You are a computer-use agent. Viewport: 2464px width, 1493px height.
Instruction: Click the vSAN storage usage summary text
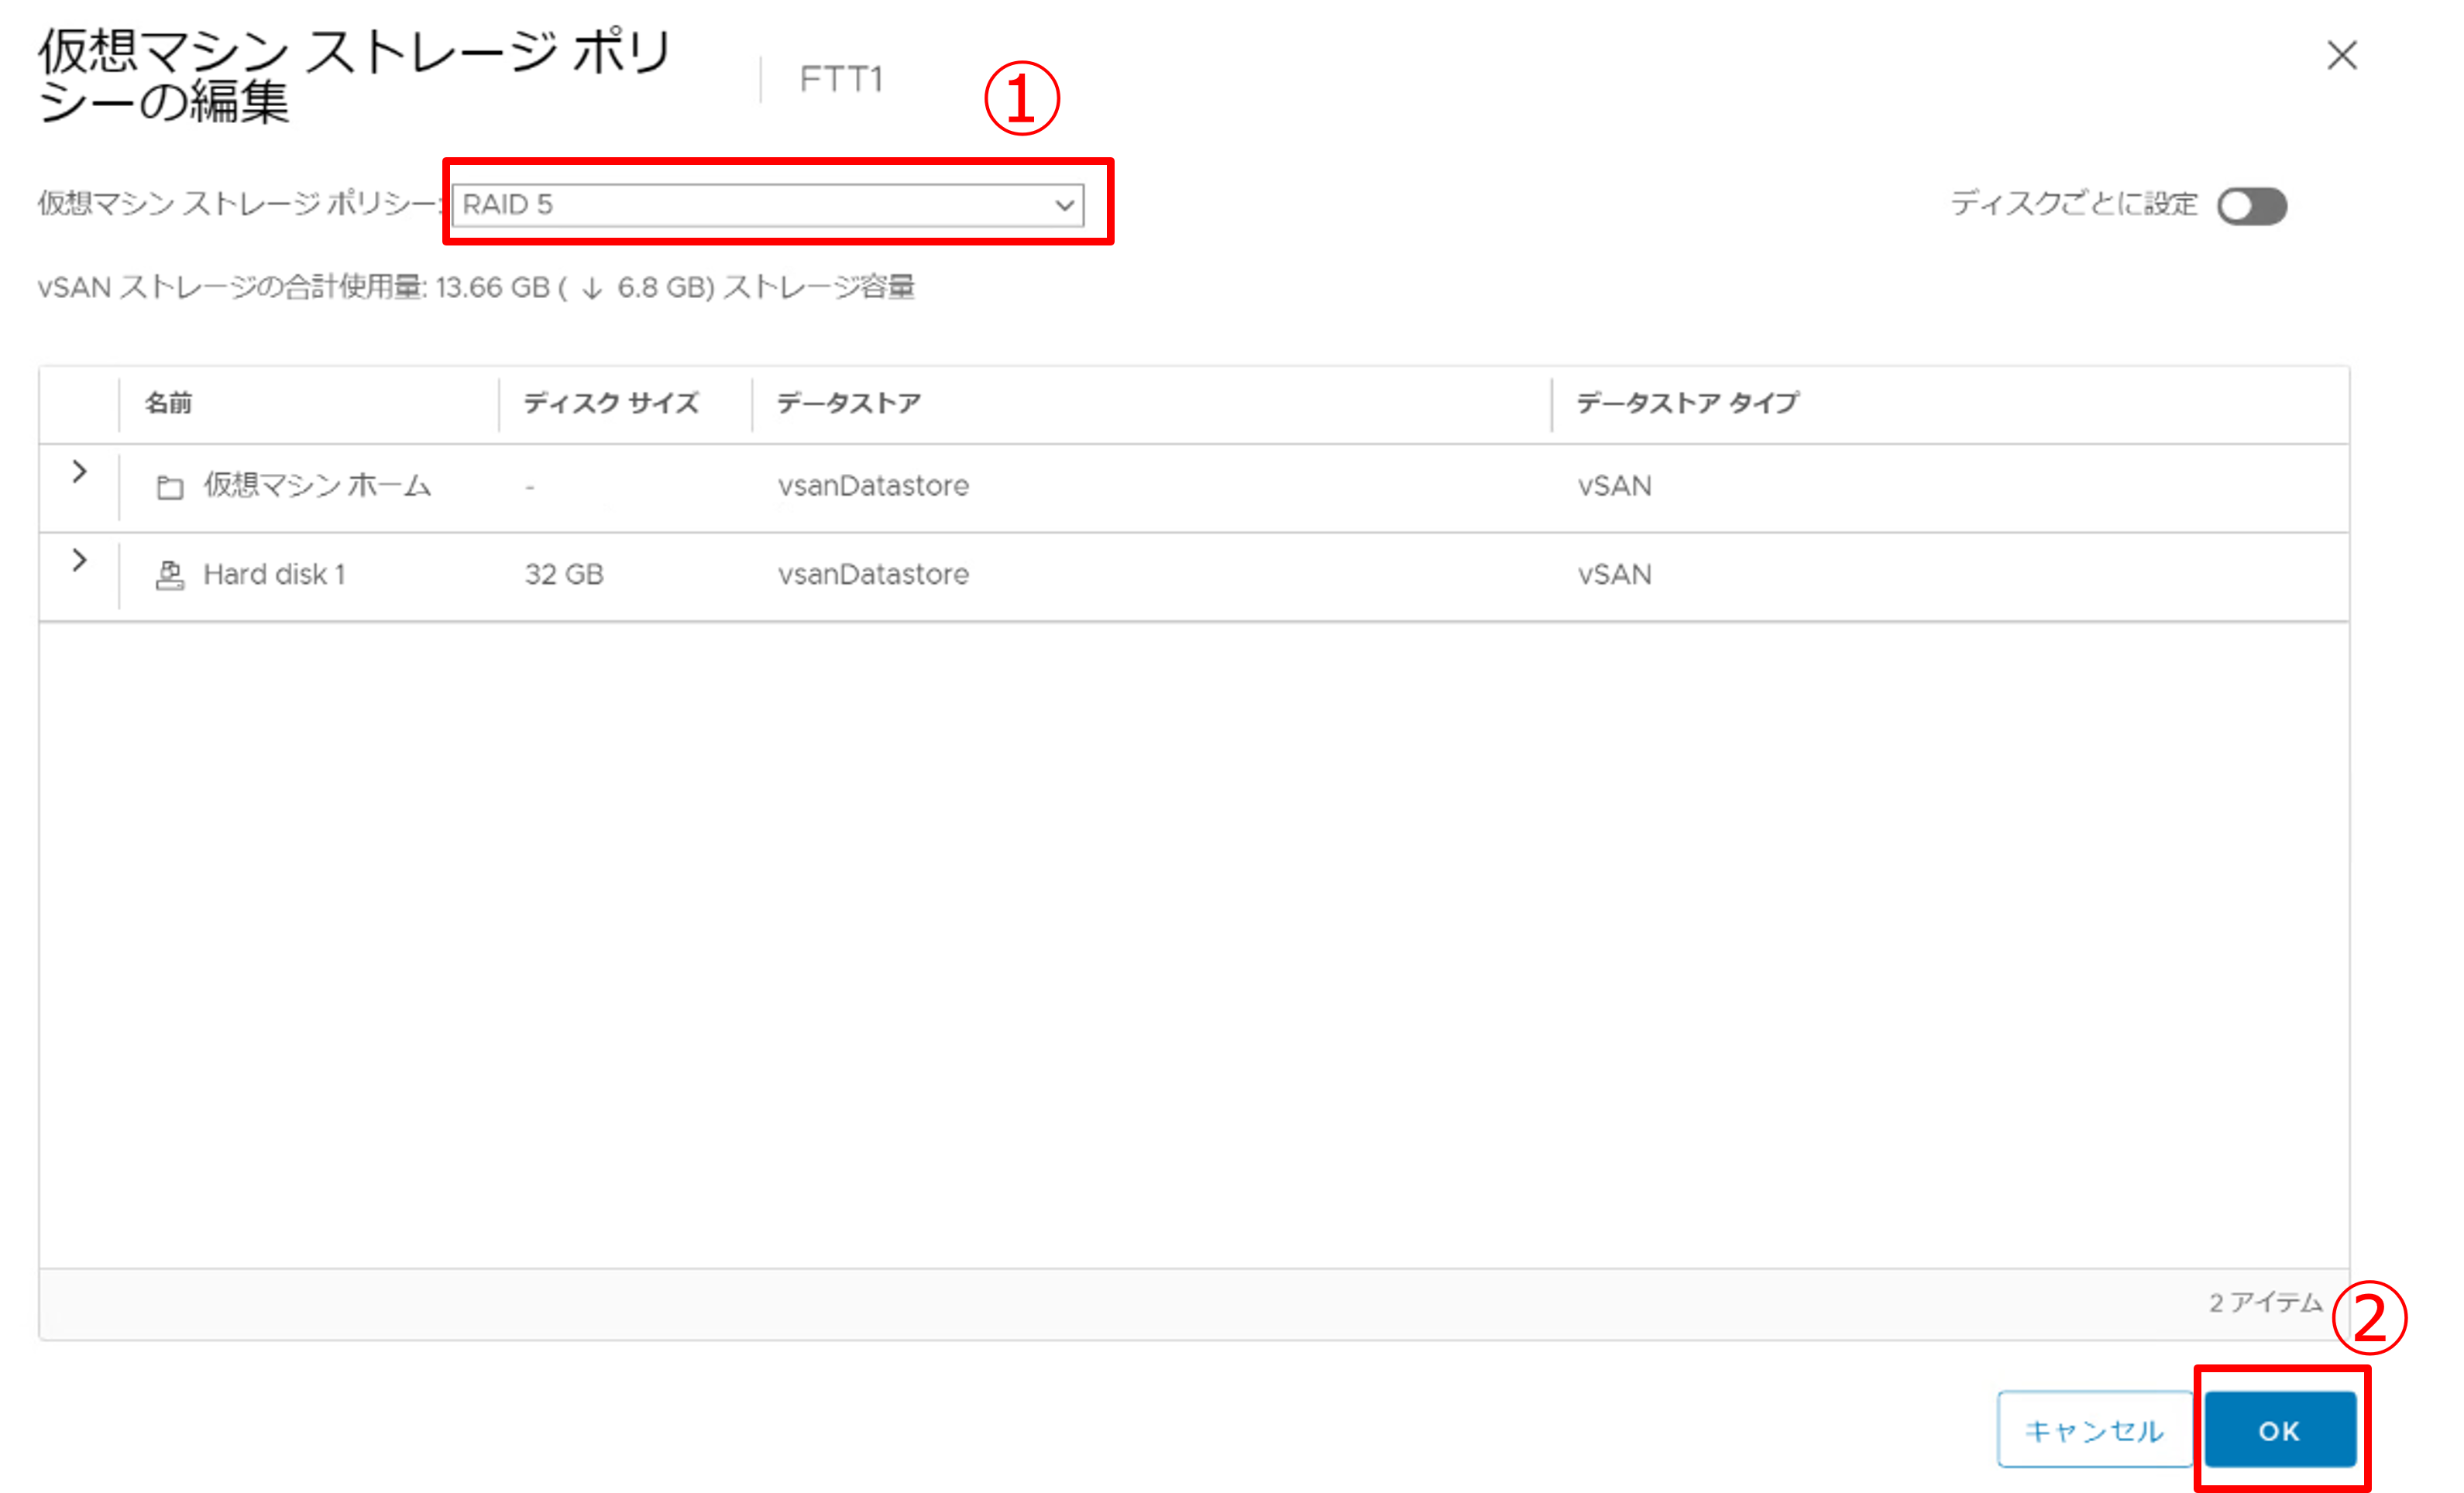pos(476,288)
